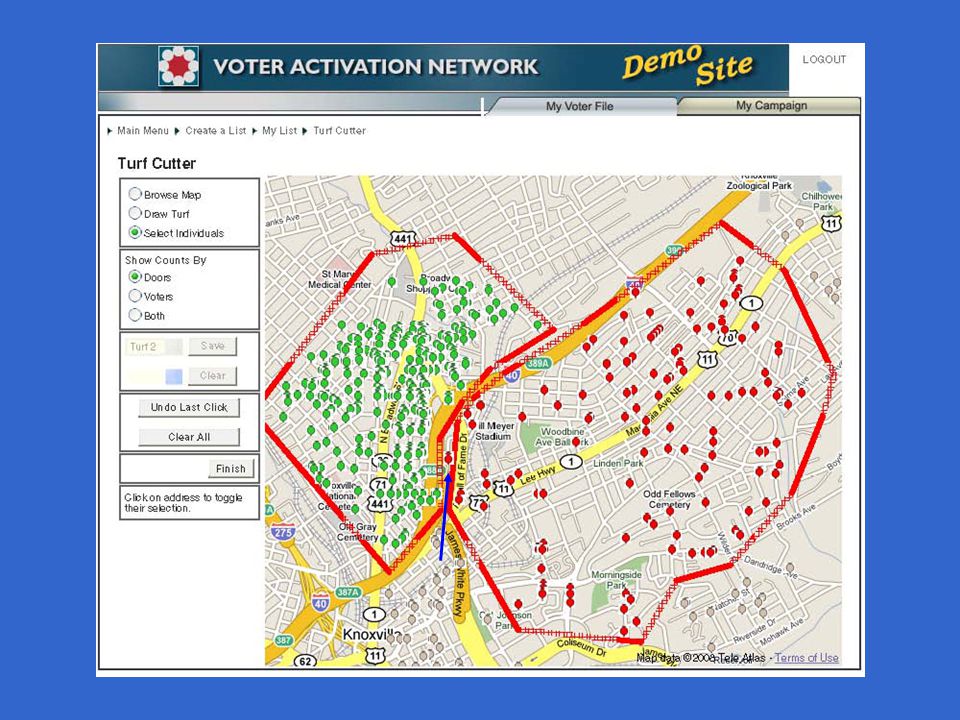Click the Lee Hwy road label
960x720 pixels.
tap(538, 475)
